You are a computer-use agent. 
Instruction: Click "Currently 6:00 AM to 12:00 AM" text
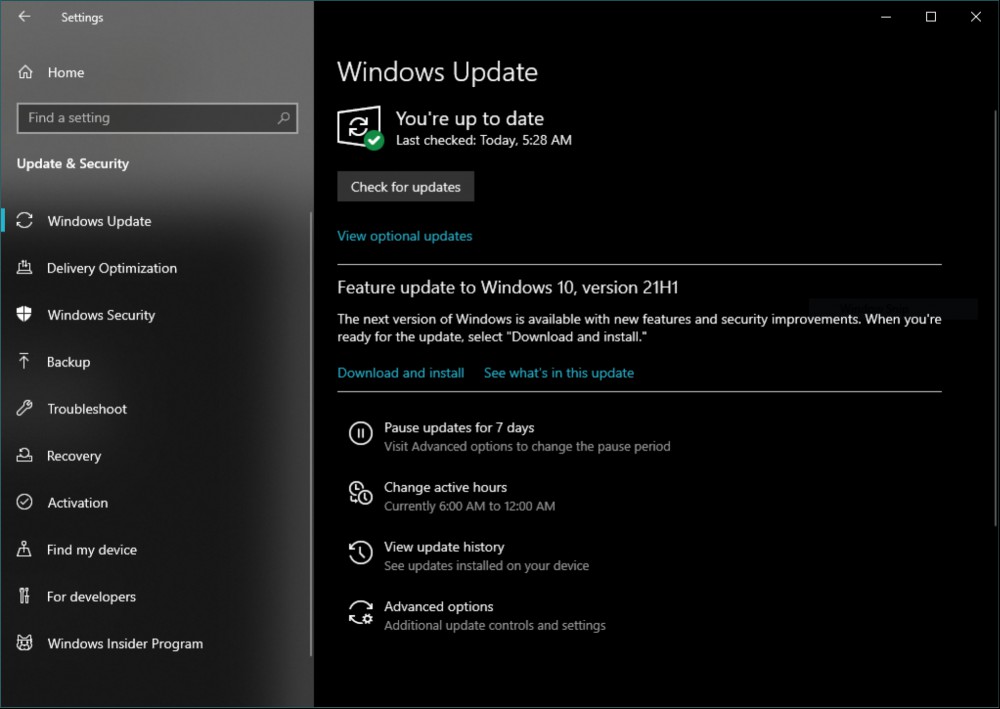pos(469,506)
